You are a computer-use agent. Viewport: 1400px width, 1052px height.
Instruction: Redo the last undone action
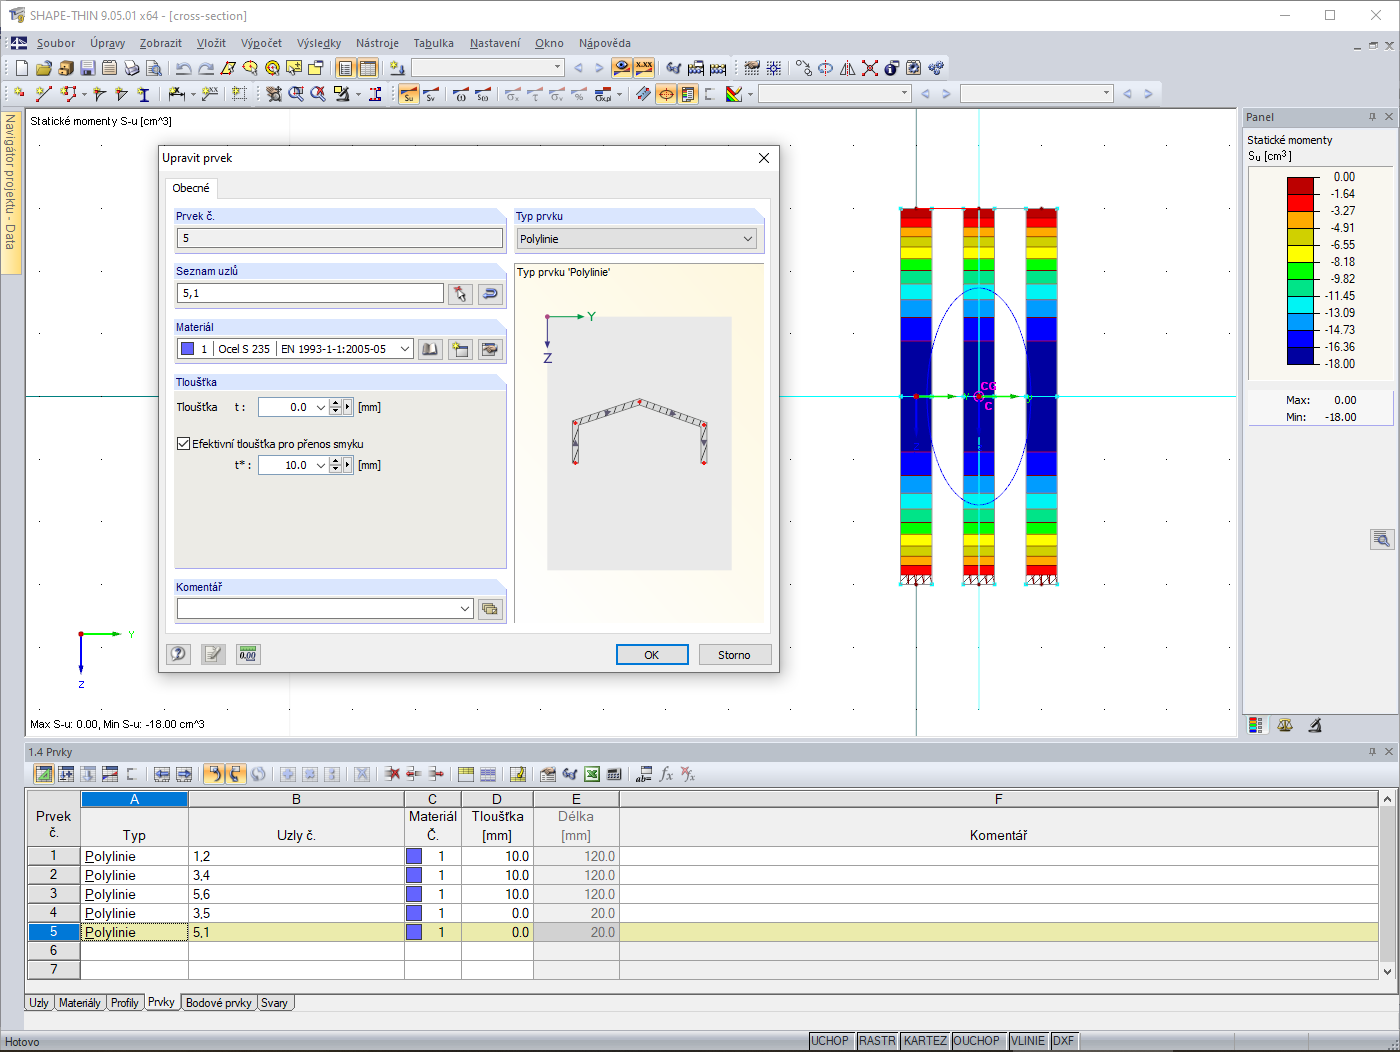click(x=206, y=68)
